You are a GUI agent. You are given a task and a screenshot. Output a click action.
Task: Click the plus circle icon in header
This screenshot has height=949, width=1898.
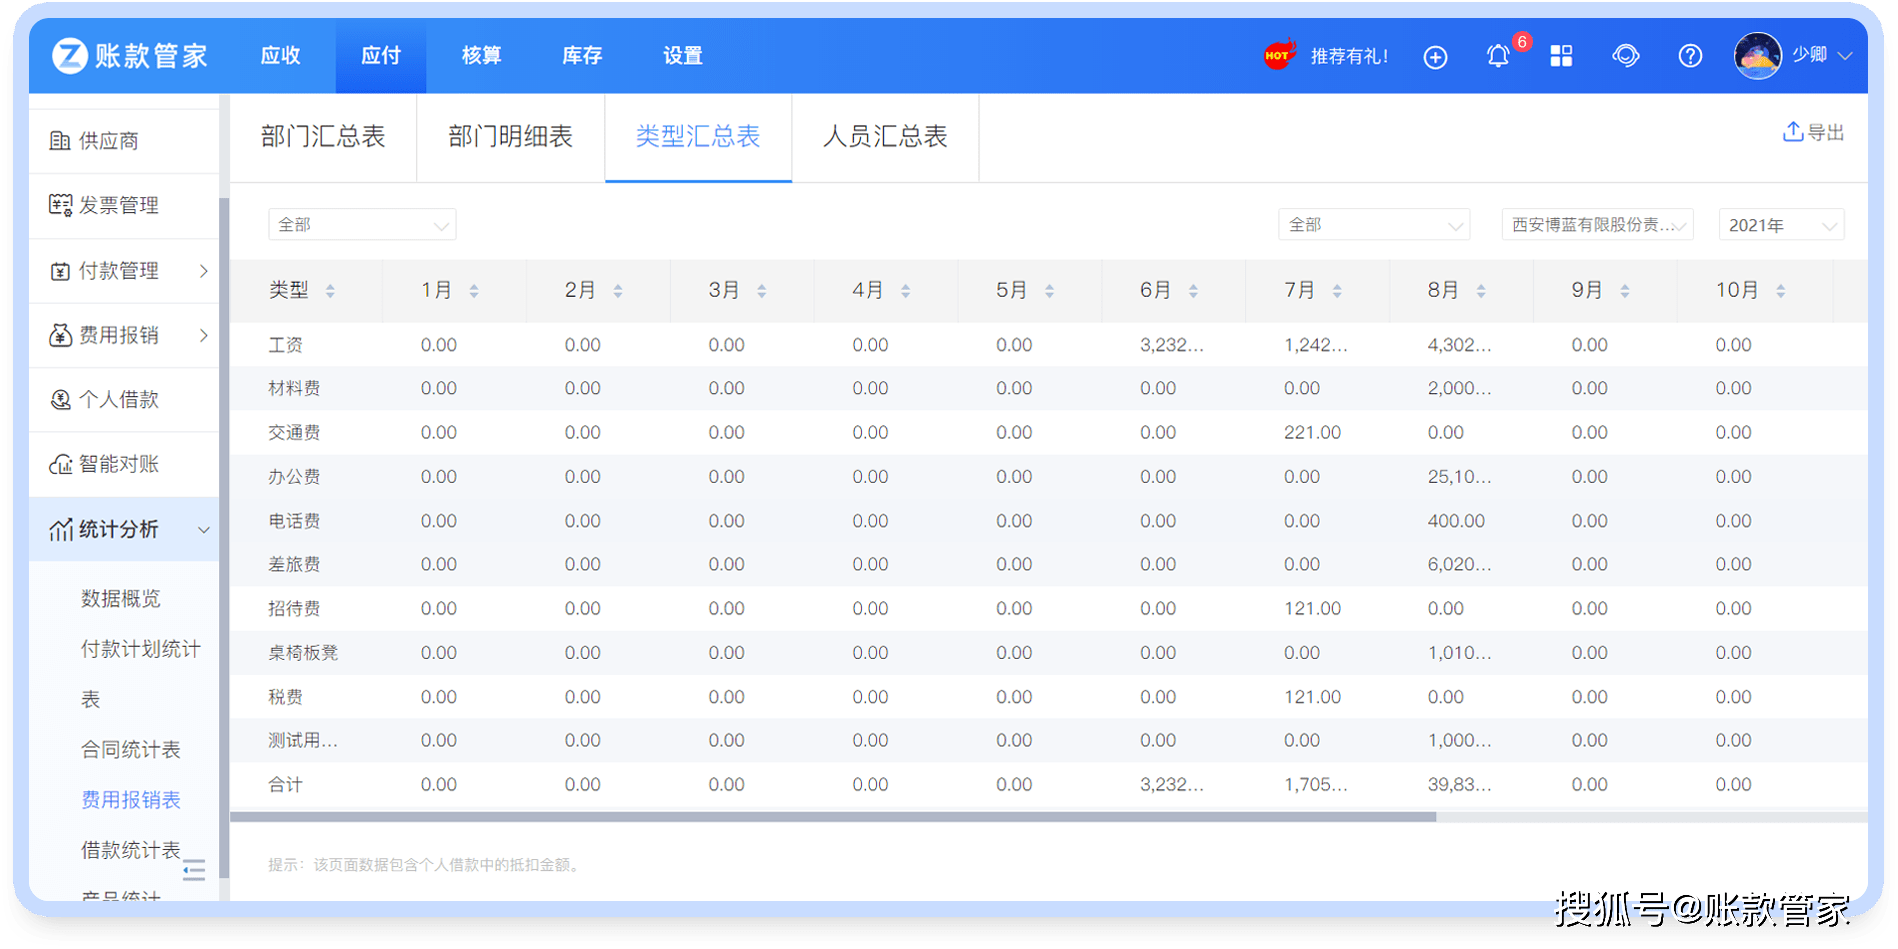[x=1436, y=56]
